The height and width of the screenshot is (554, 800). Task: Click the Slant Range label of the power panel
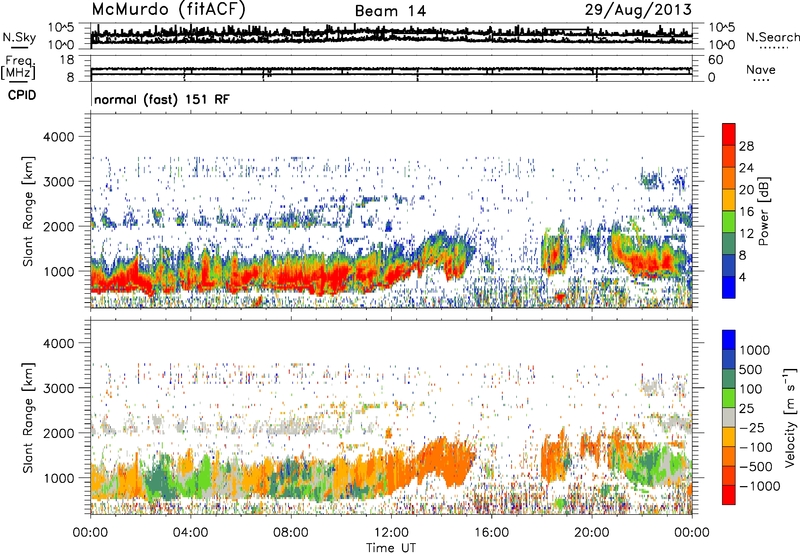28,211
